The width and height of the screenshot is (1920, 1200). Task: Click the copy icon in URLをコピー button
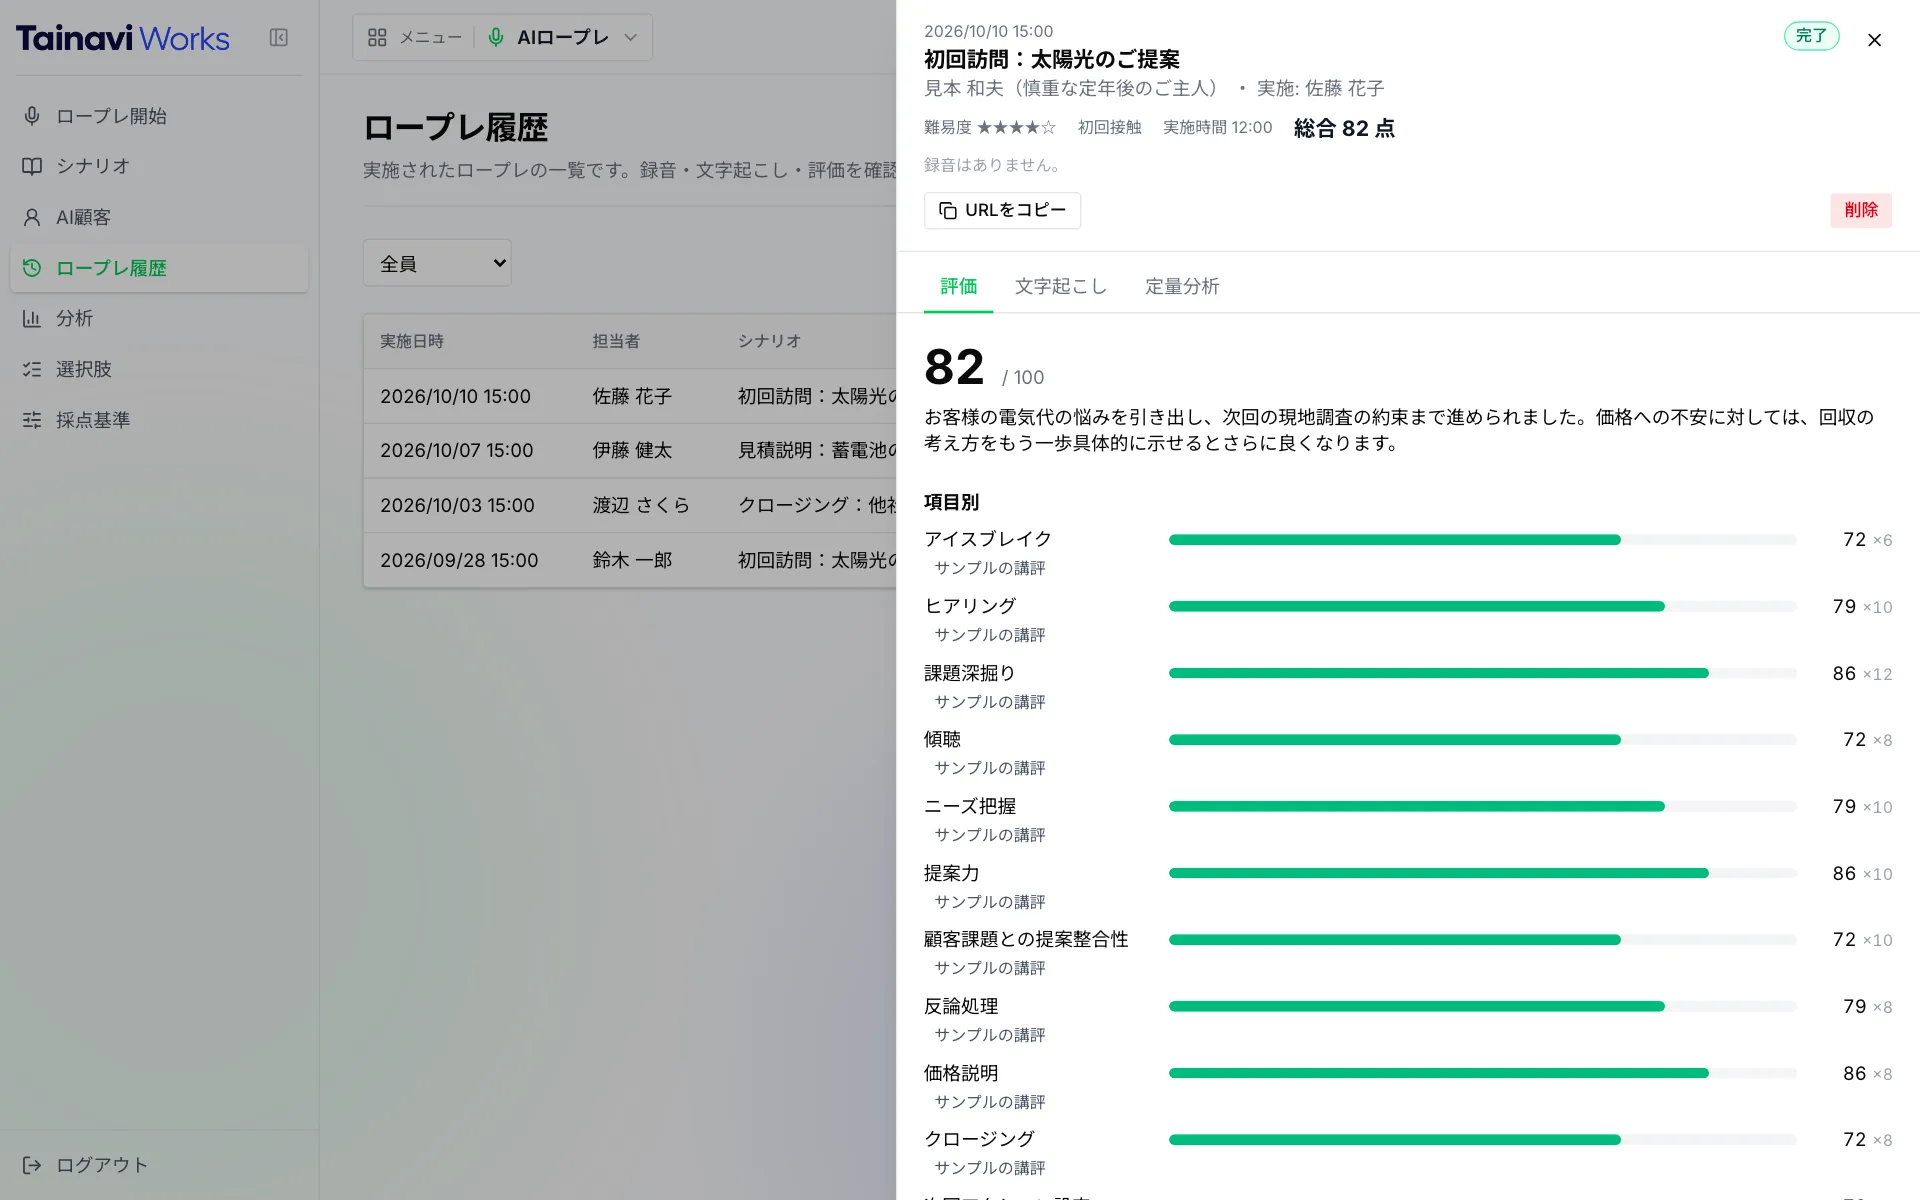(947, 211)
